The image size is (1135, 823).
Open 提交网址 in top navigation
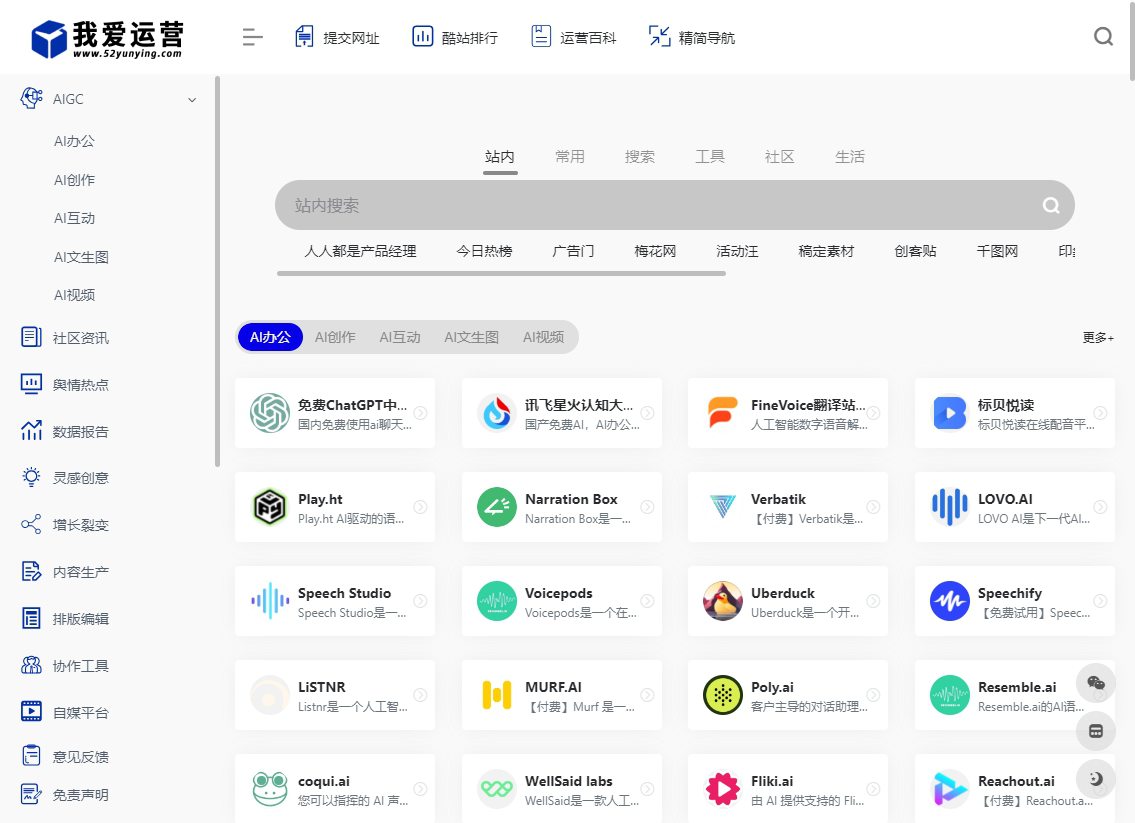point(337,37)
